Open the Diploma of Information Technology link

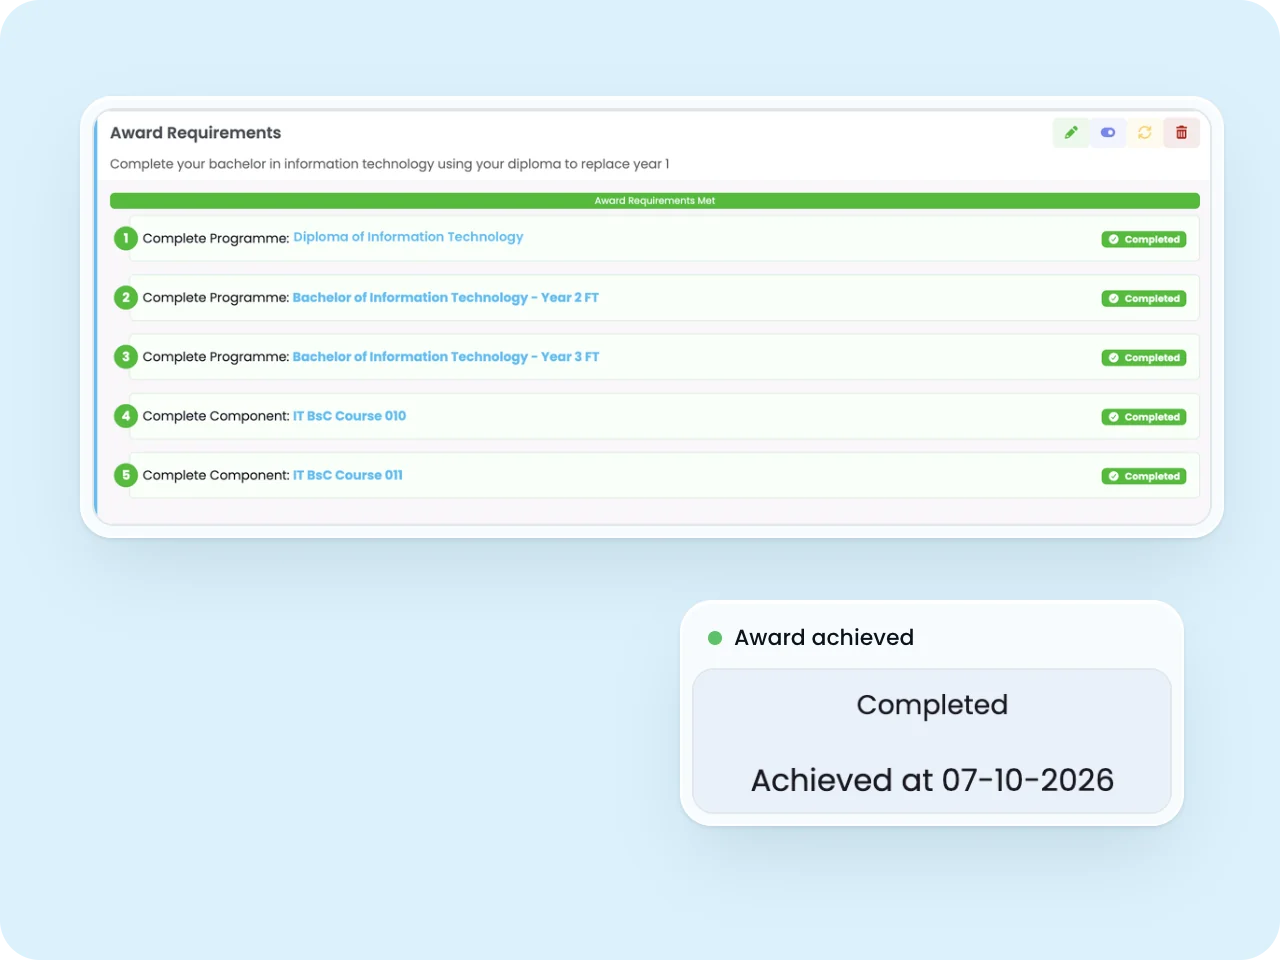pyautogui.click(x=408, y=237)
